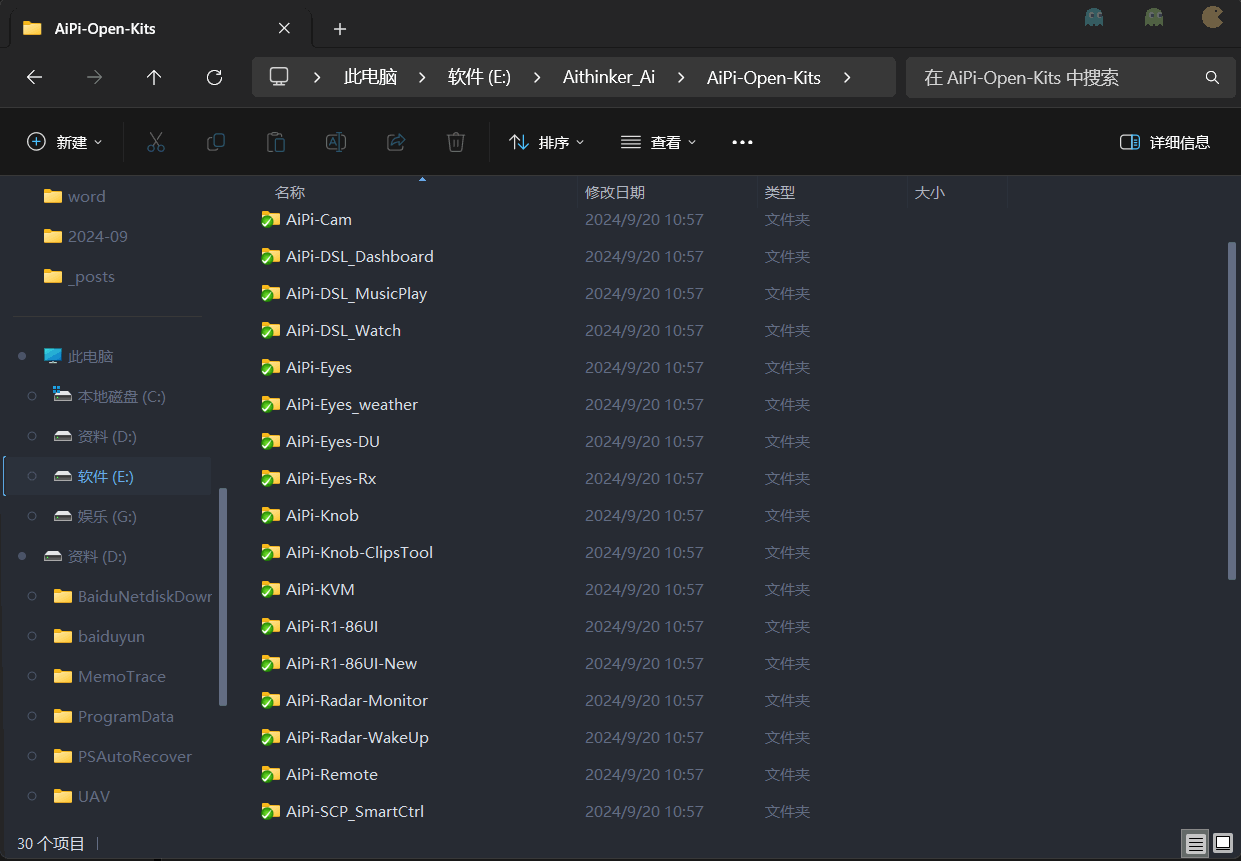Click the AiPi-KVM folder icon
This screenshot has width=1241, height=861.
tap(270, 589)
